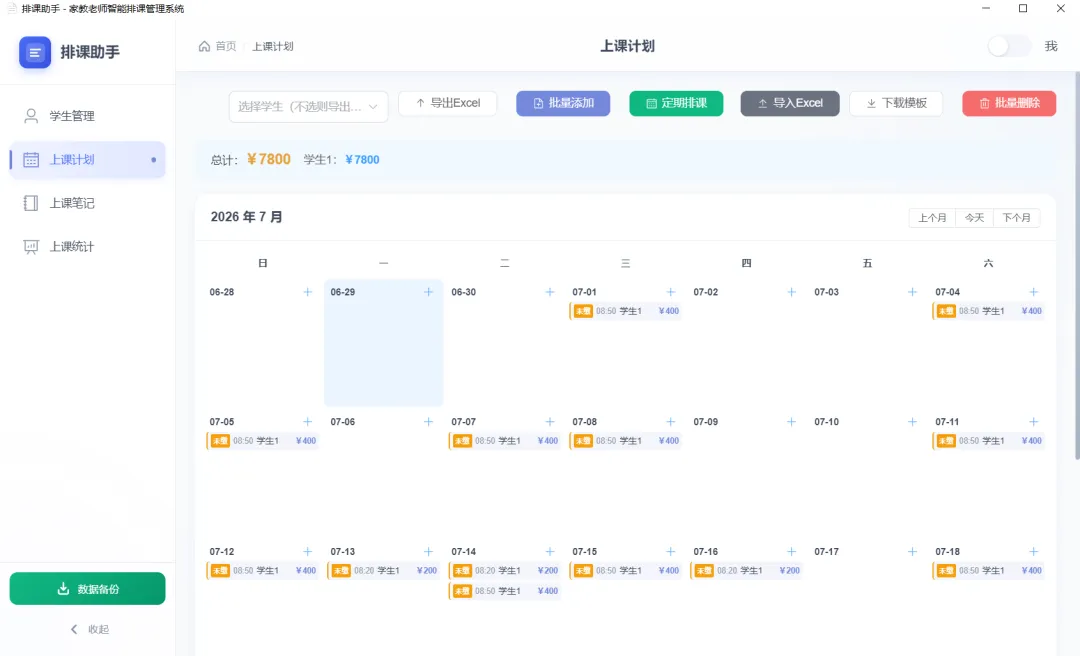Click the 导出Excel button
1080x656 pixels.
pyautogui.click(x=448, y=103)
